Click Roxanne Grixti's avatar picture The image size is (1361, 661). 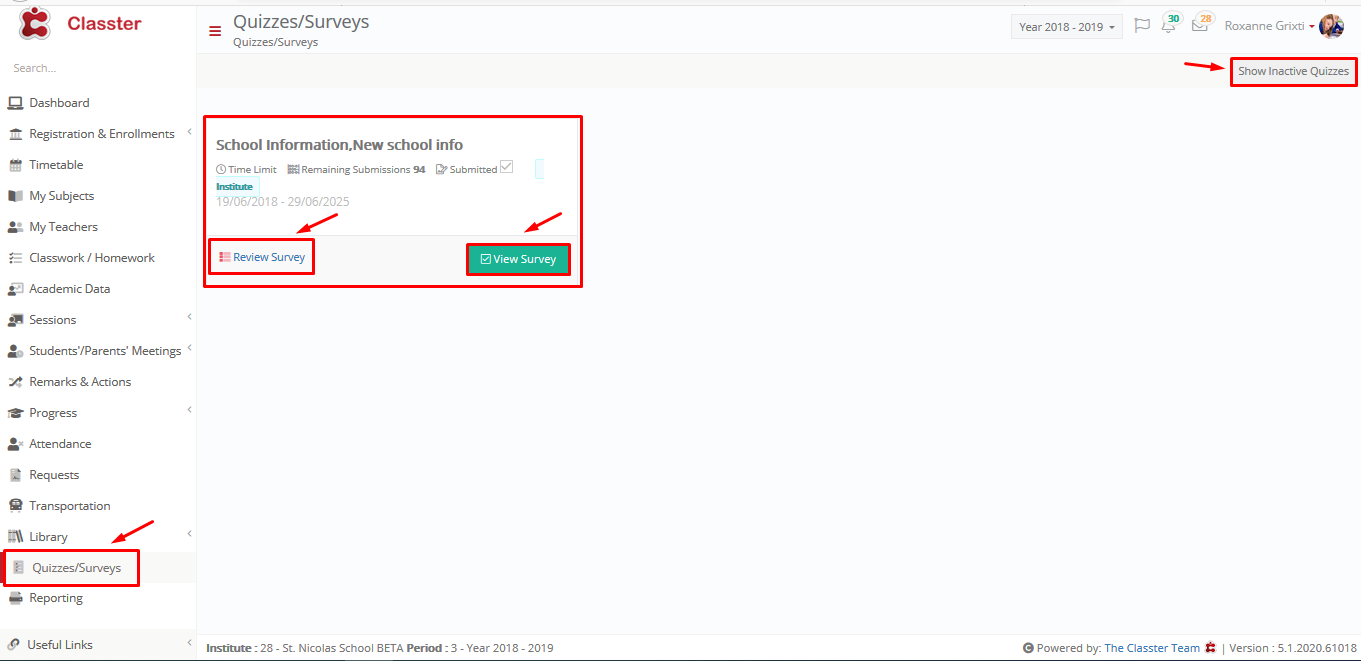pos(1331,27)
